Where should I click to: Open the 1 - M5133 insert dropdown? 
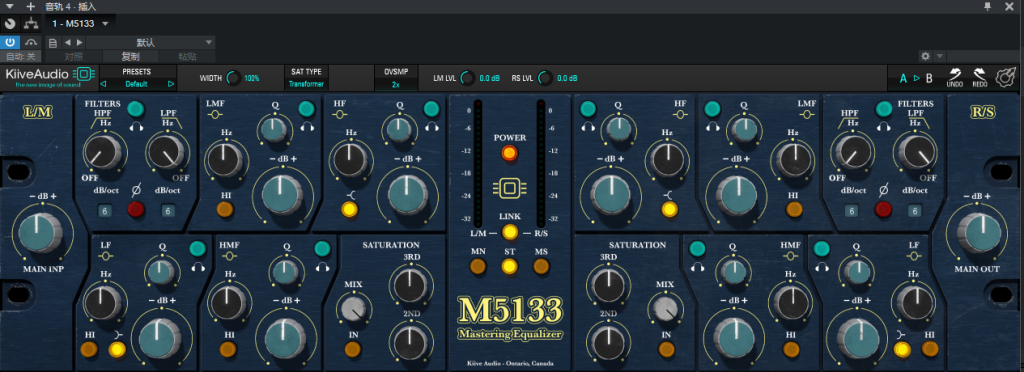coord(80,23)
